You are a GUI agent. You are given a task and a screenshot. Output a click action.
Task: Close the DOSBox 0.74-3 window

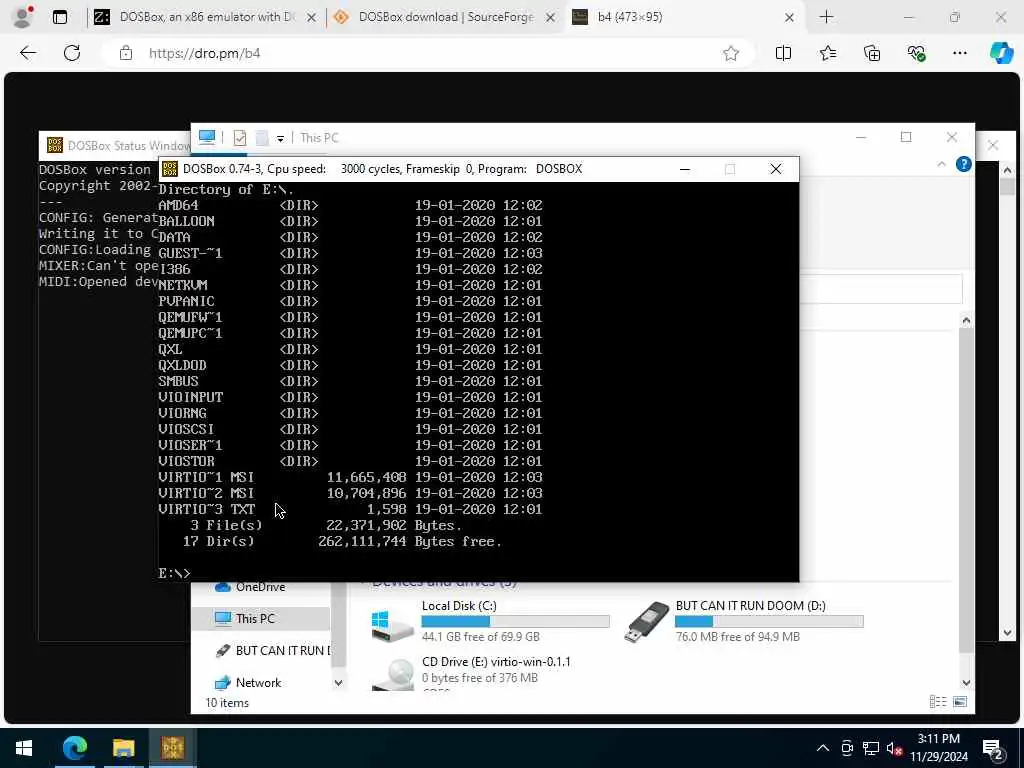[776, 169]
